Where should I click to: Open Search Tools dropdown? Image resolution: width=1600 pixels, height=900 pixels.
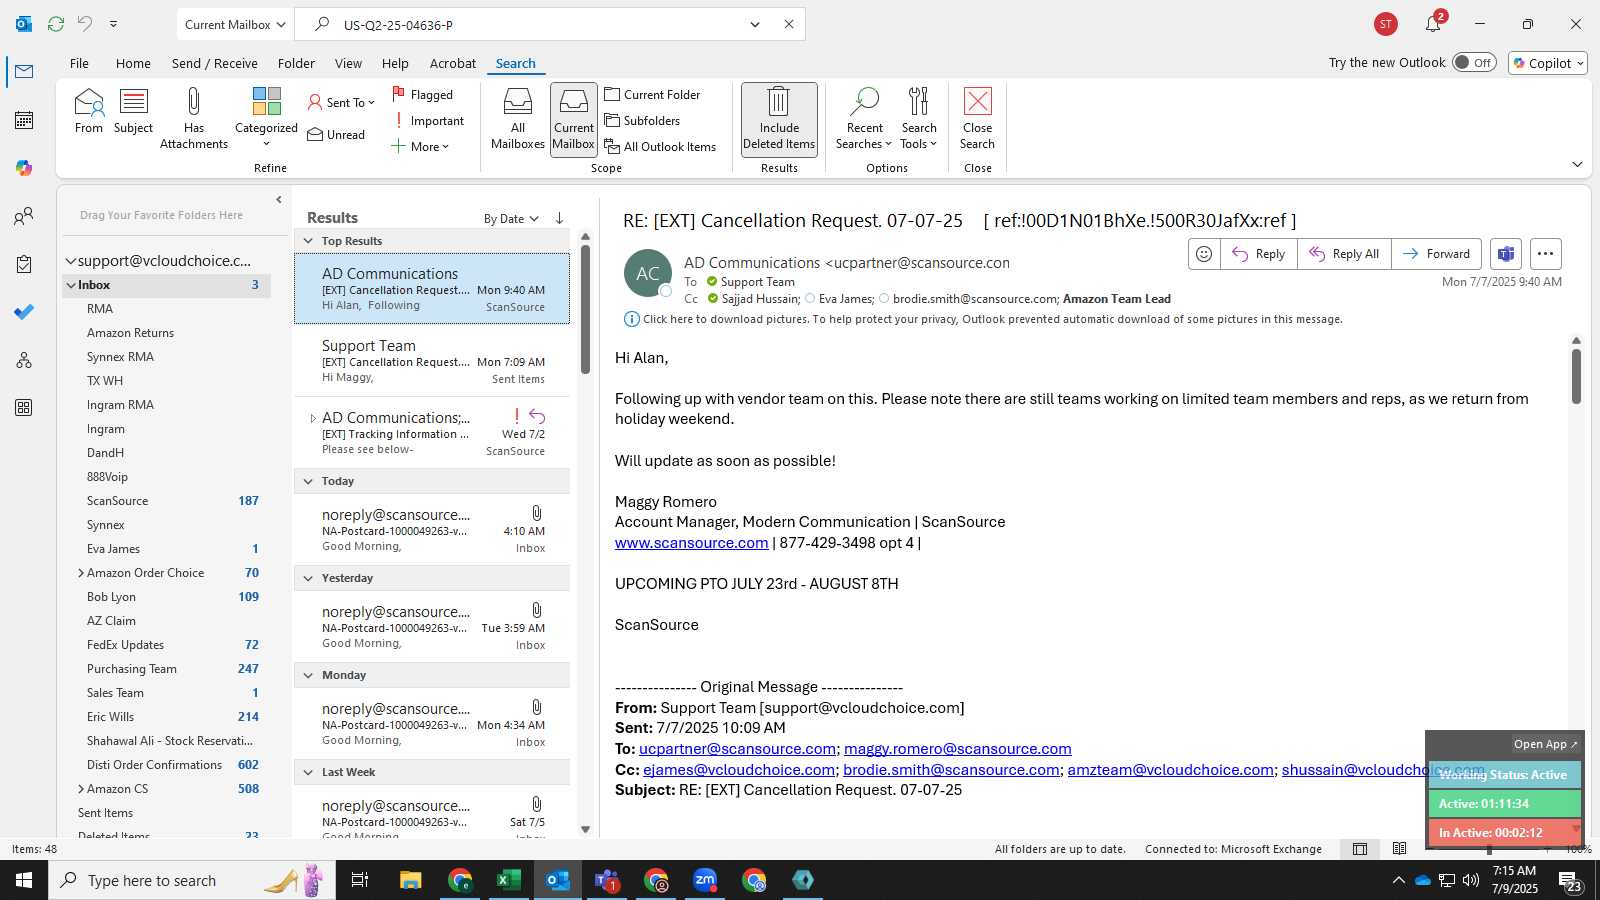coord(919,118)
